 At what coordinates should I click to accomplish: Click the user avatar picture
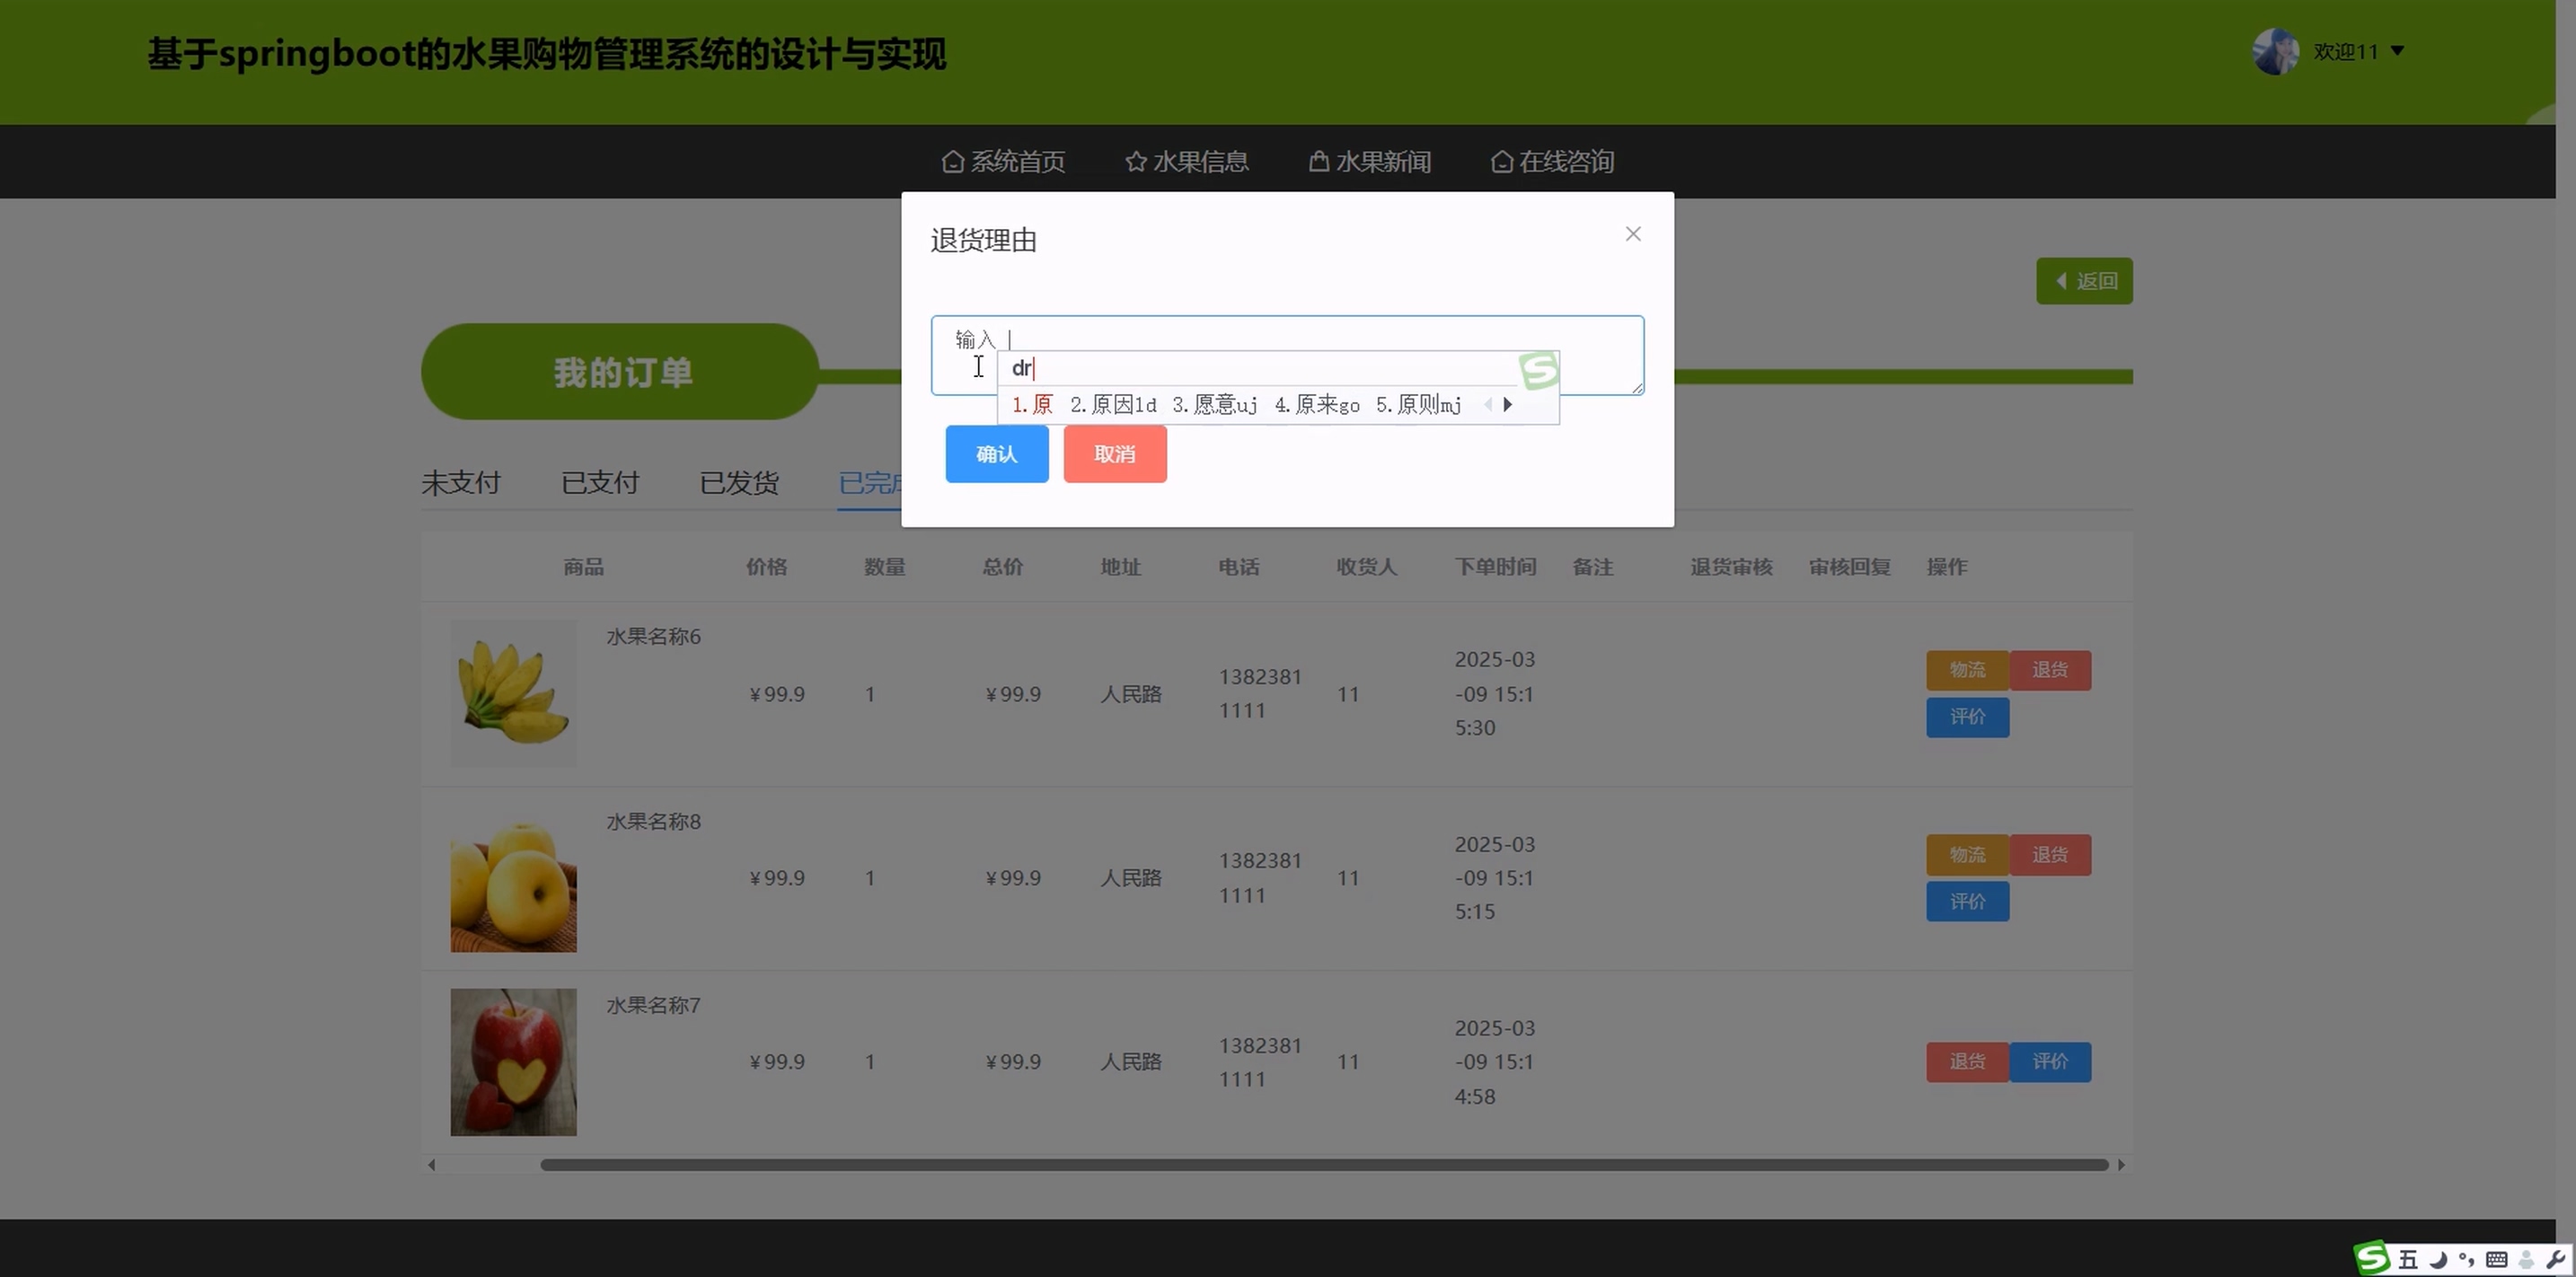coord(2275,51)
